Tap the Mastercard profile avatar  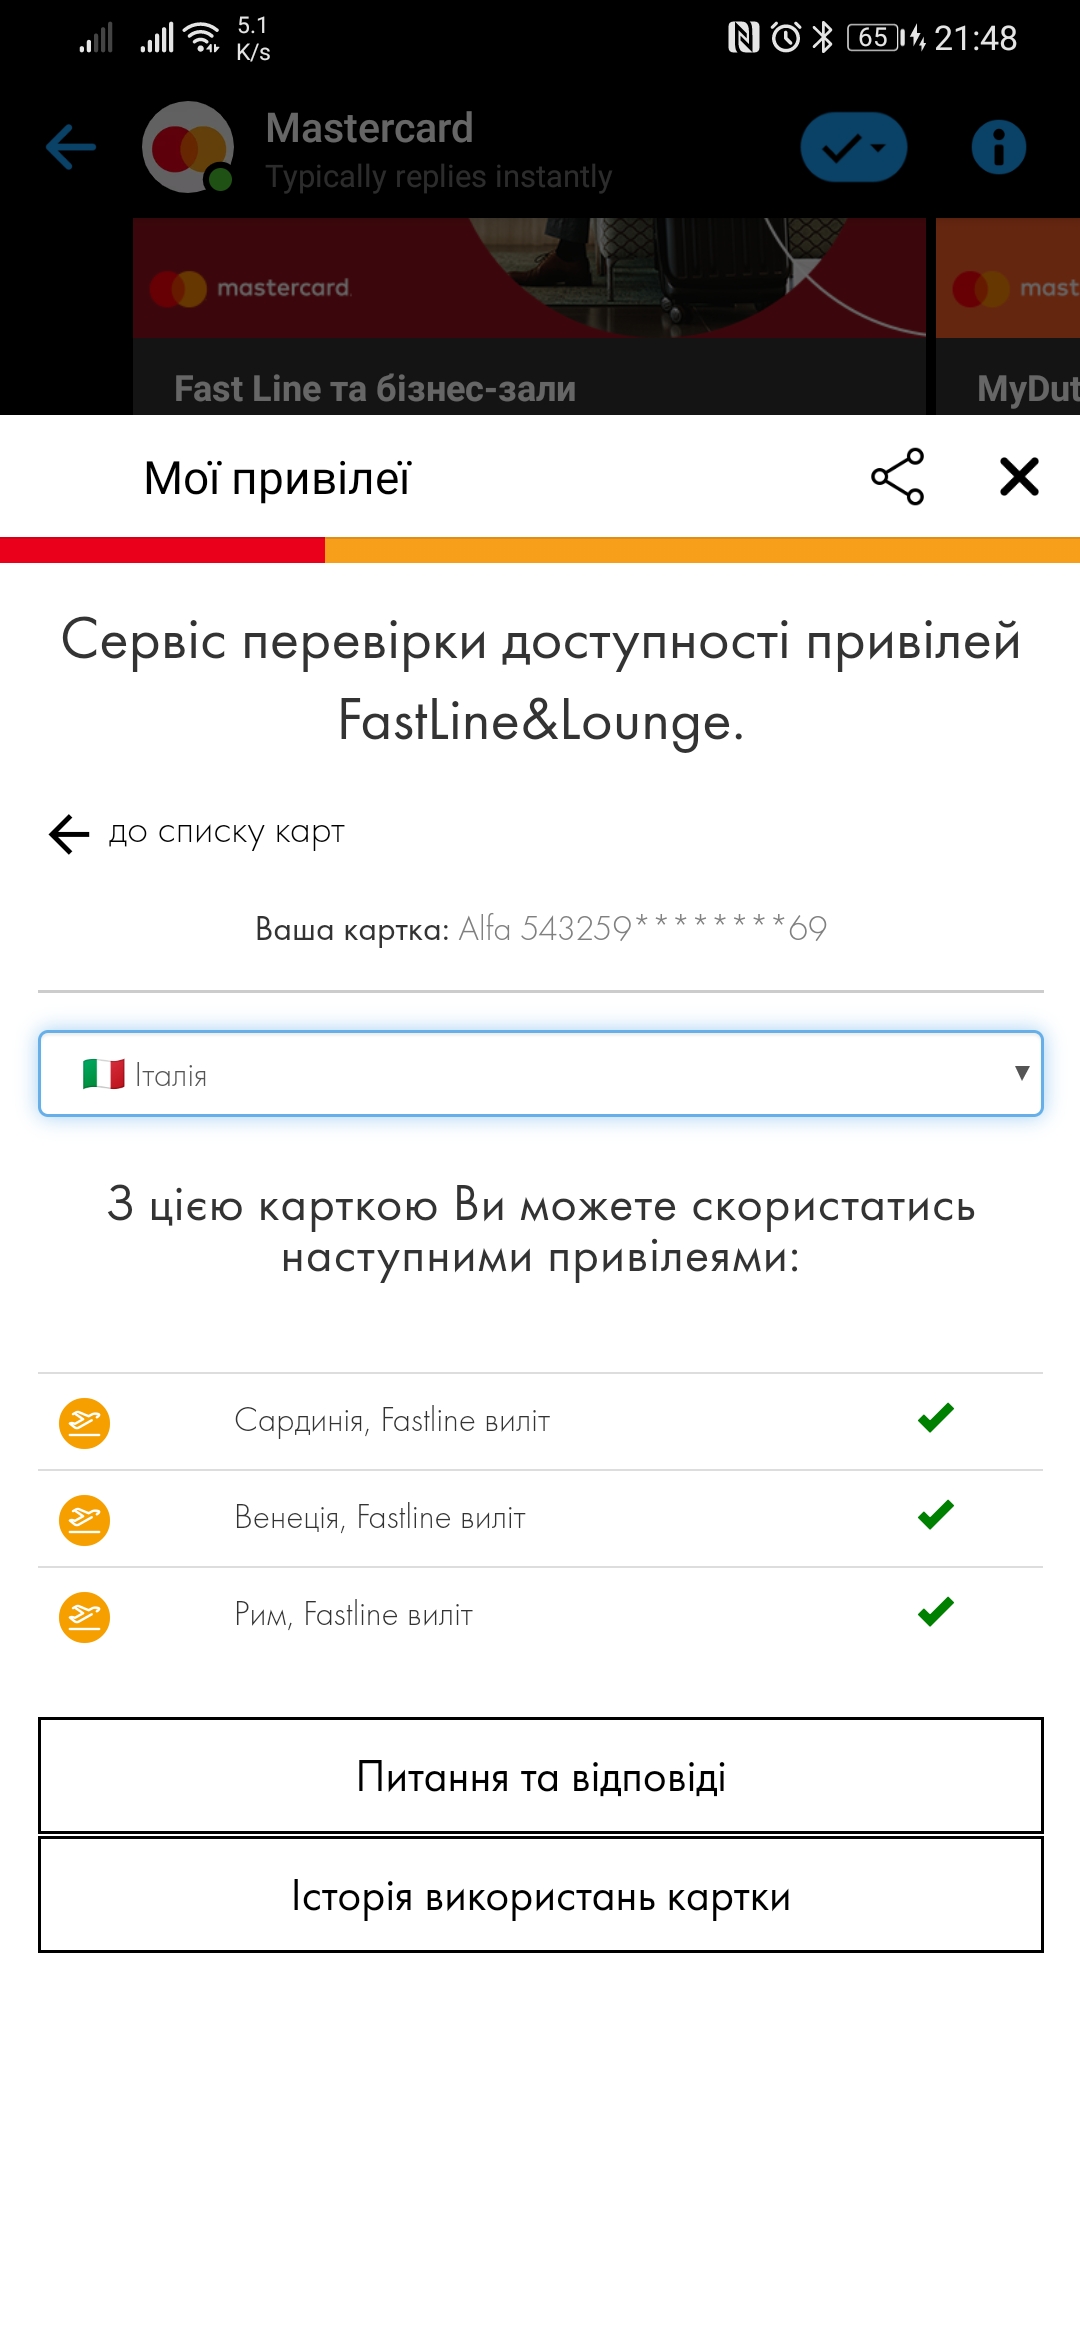188,148
